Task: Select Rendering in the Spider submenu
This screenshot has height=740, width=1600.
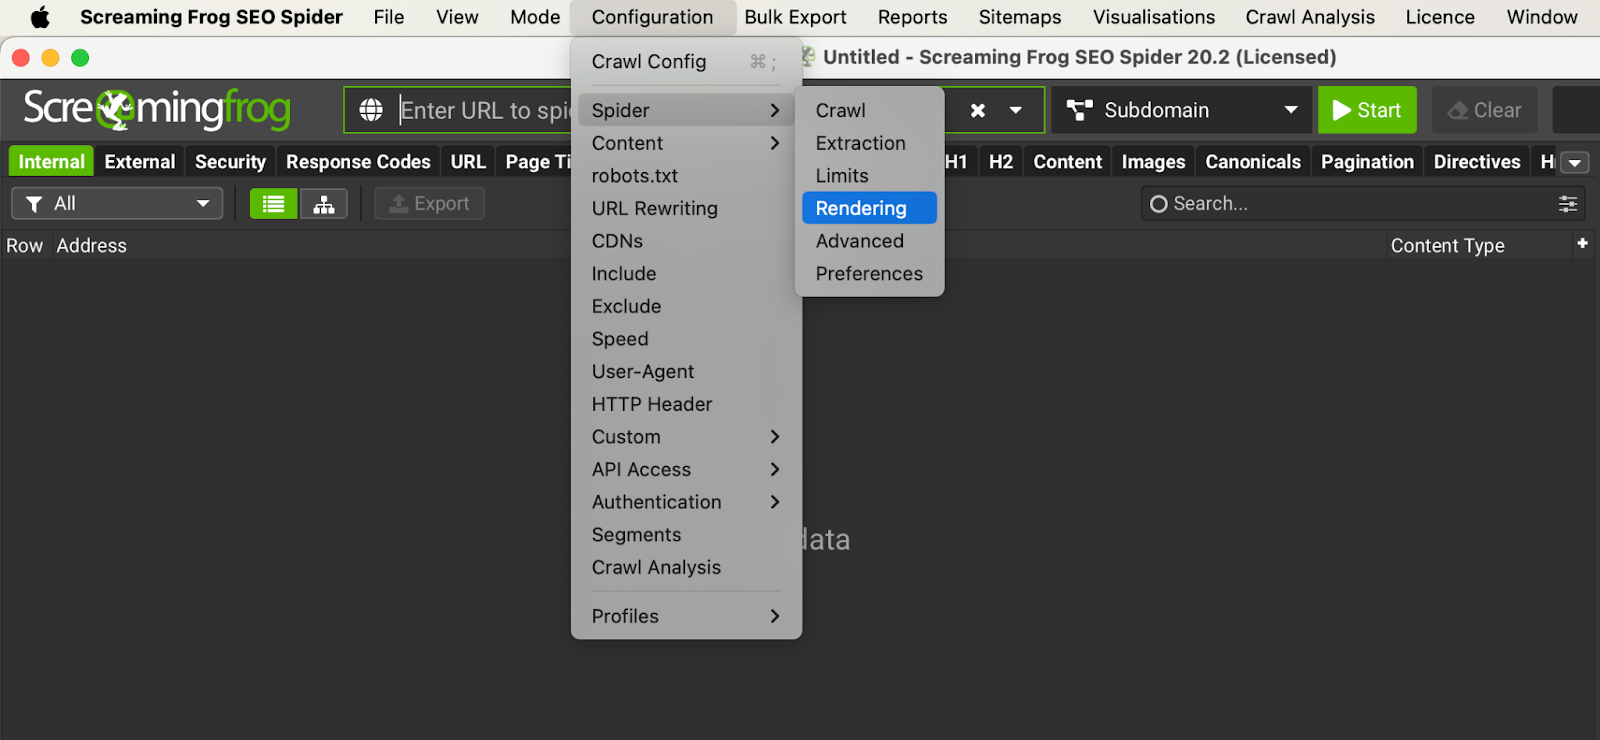Action: click(x=869, y=208)
